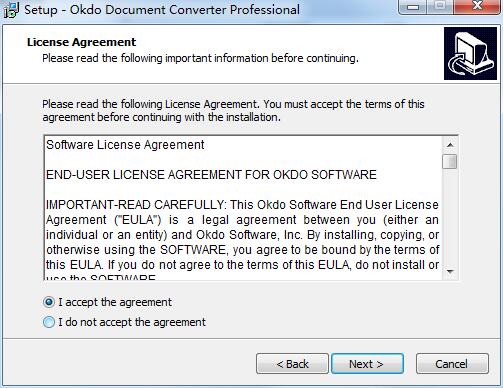Click the license scrollbar down arrow
Screen dimensions: 503x388
coord(450,272)
